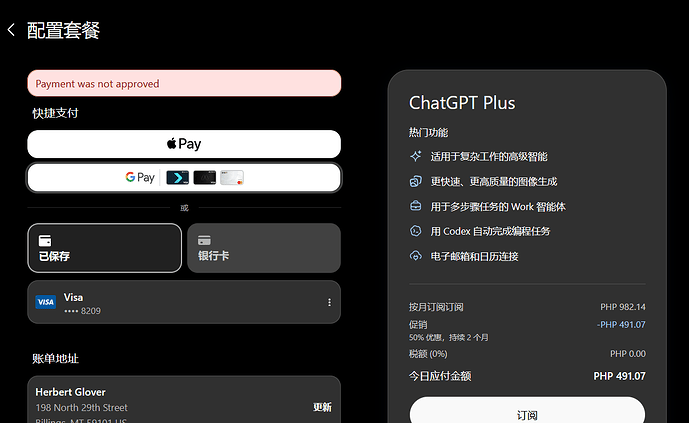Click 更新 to update billing address
This screenshot has height=423, width=689.
tap(322, 407)
